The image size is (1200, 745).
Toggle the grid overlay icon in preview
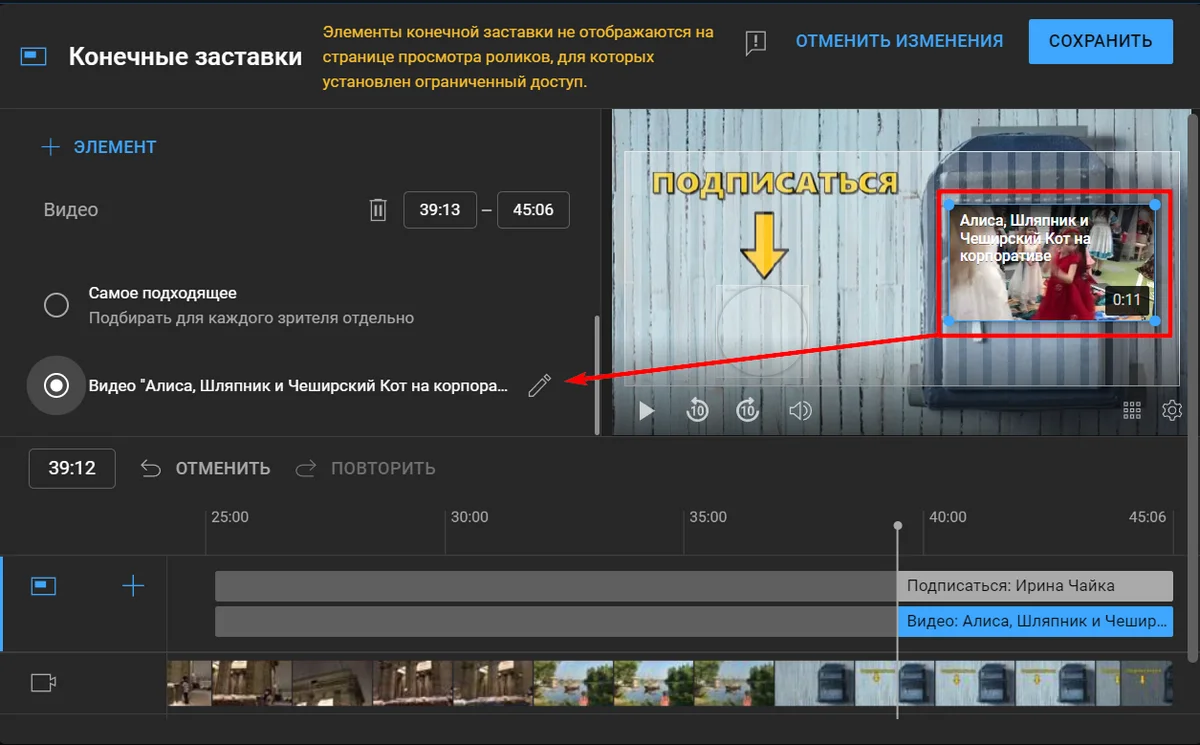click(x=1132, y=411)
